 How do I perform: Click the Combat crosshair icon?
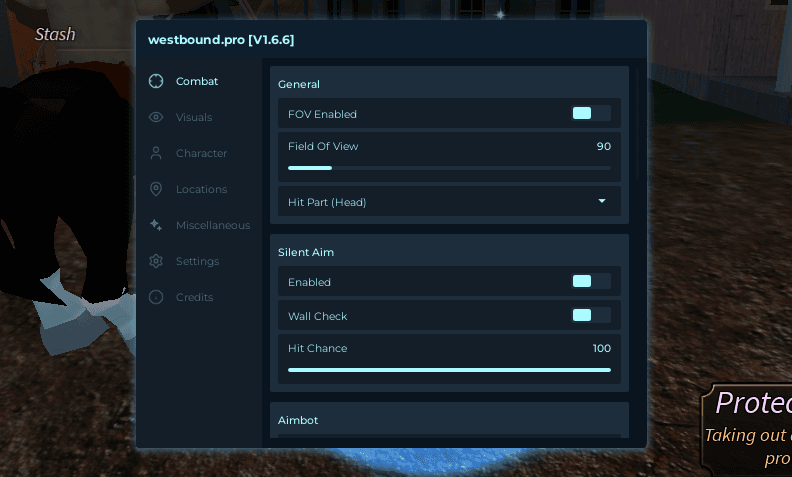click(x=155, y=81)
